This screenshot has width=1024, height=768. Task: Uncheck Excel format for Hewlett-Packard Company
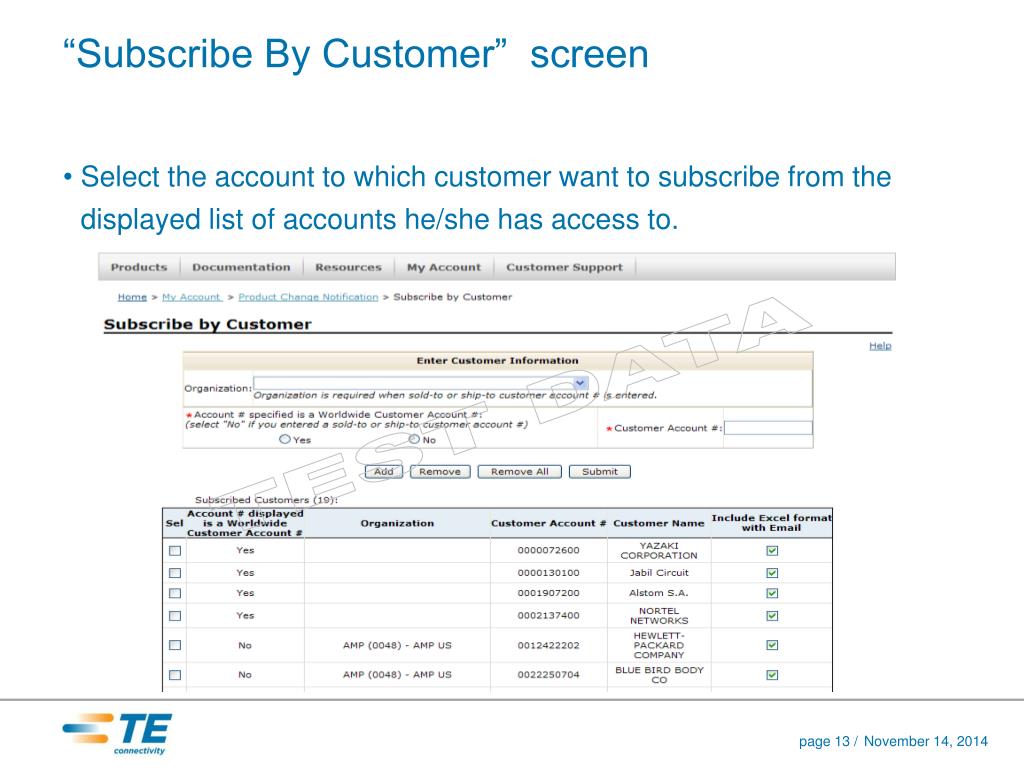pos(772,645)
